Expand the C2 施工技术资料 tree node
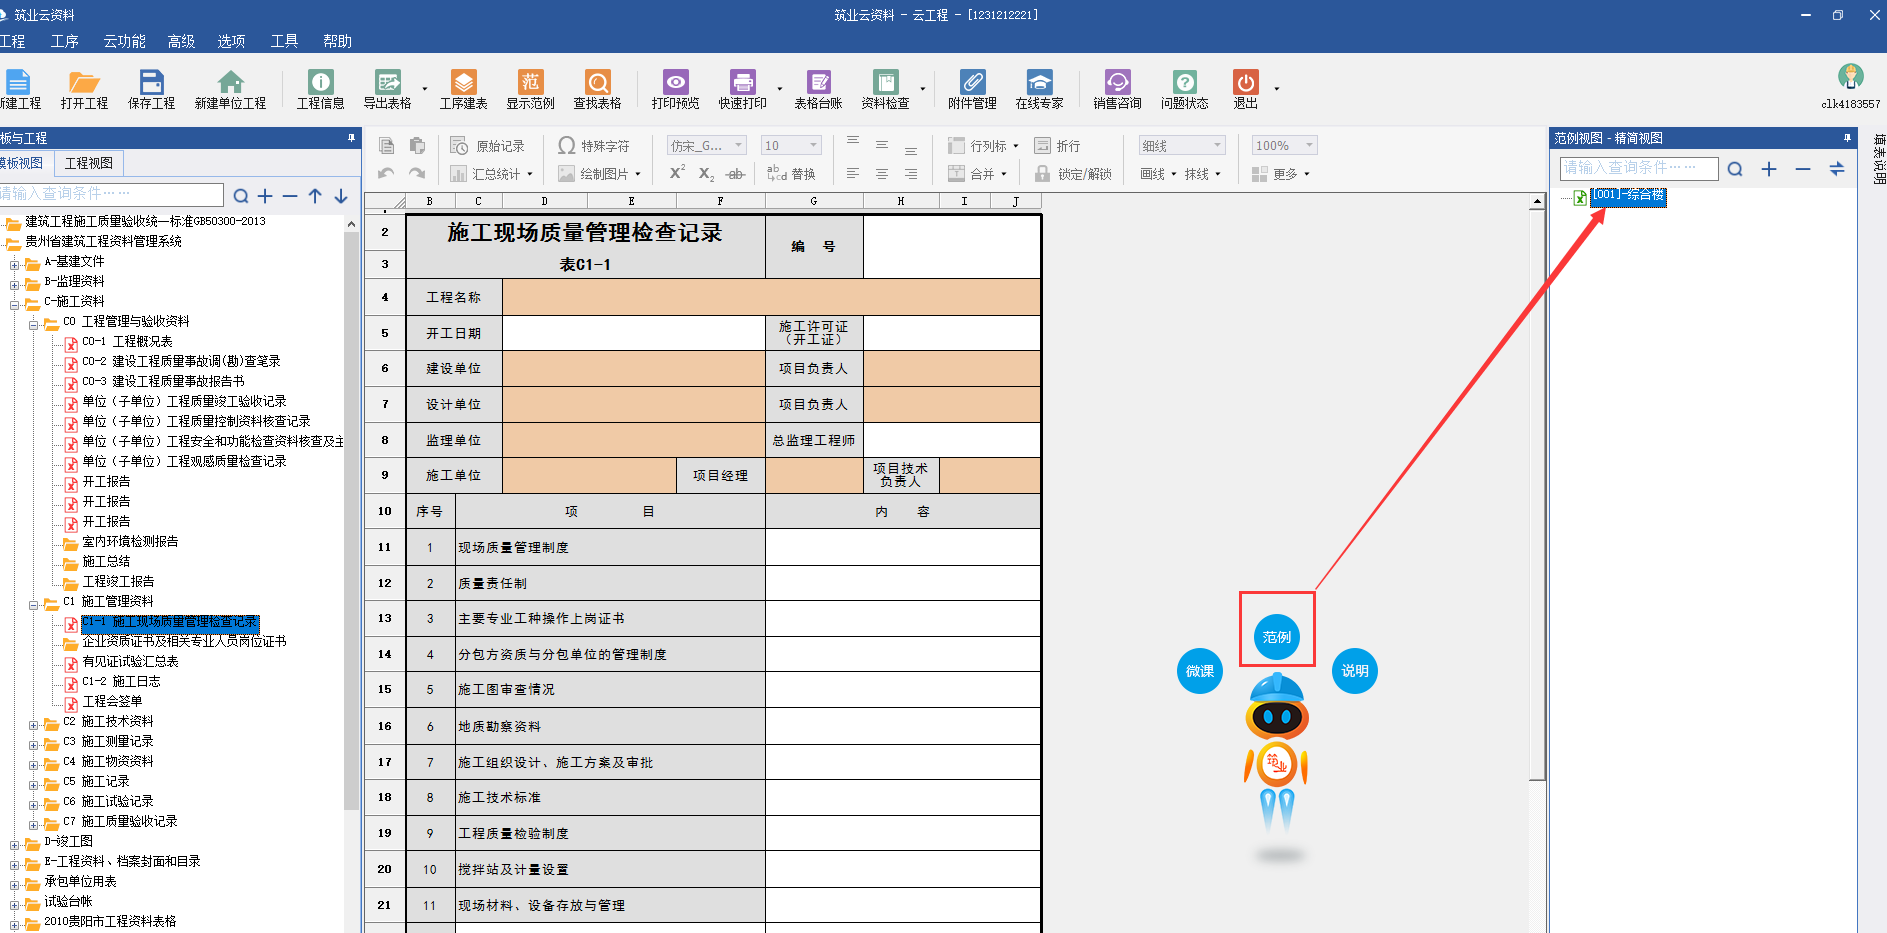The image size is (1887, 933). coord(33,724)
